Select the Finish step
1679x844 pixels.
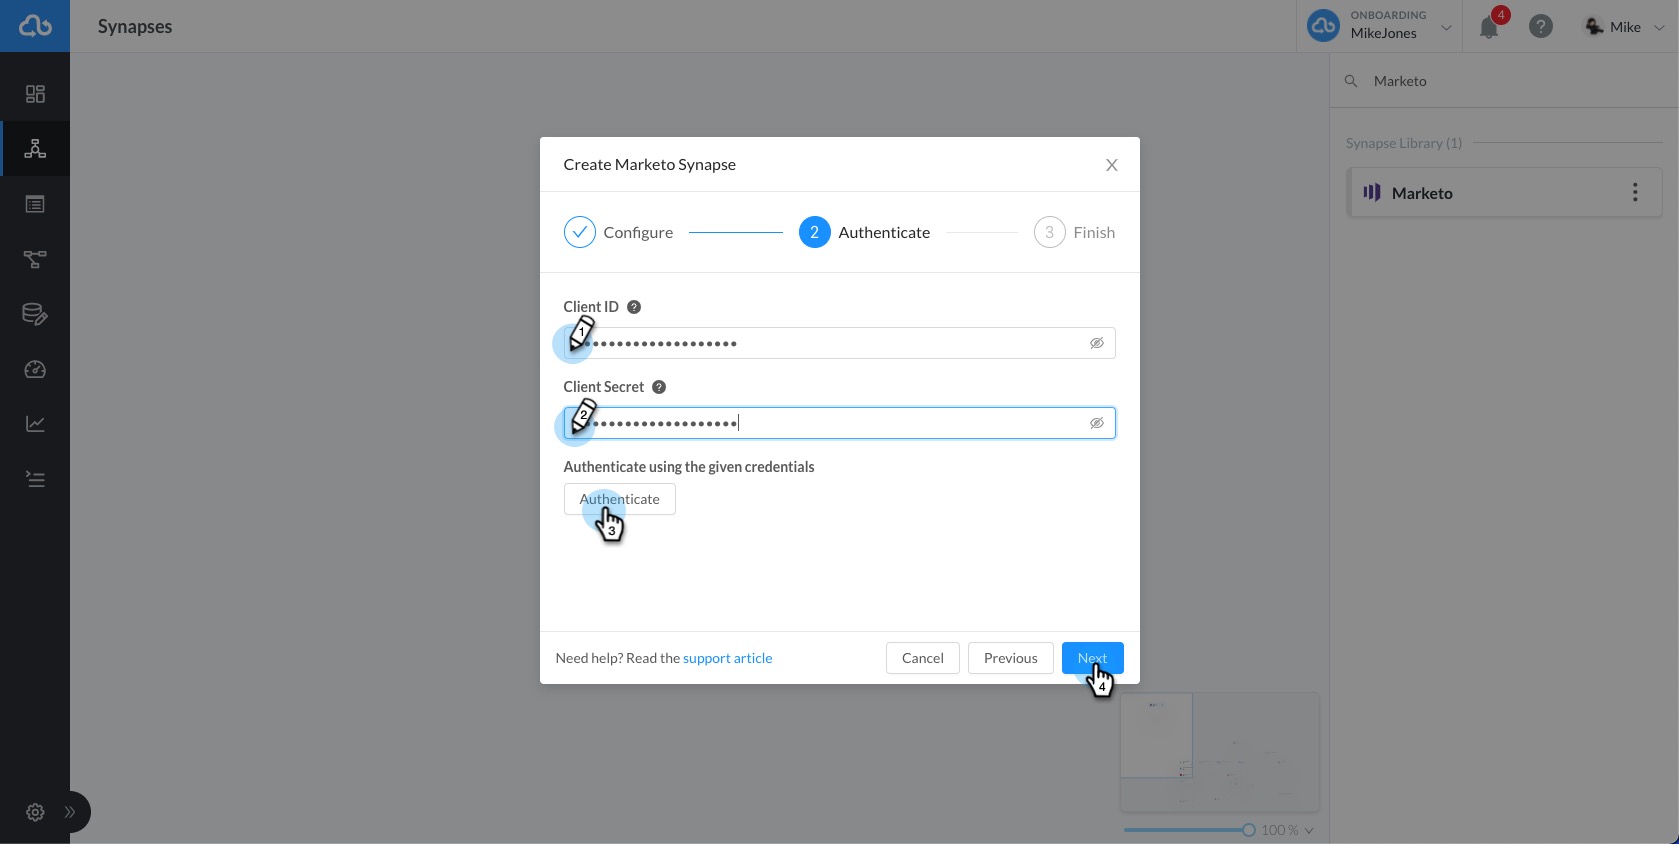[x=1074, y=232]
